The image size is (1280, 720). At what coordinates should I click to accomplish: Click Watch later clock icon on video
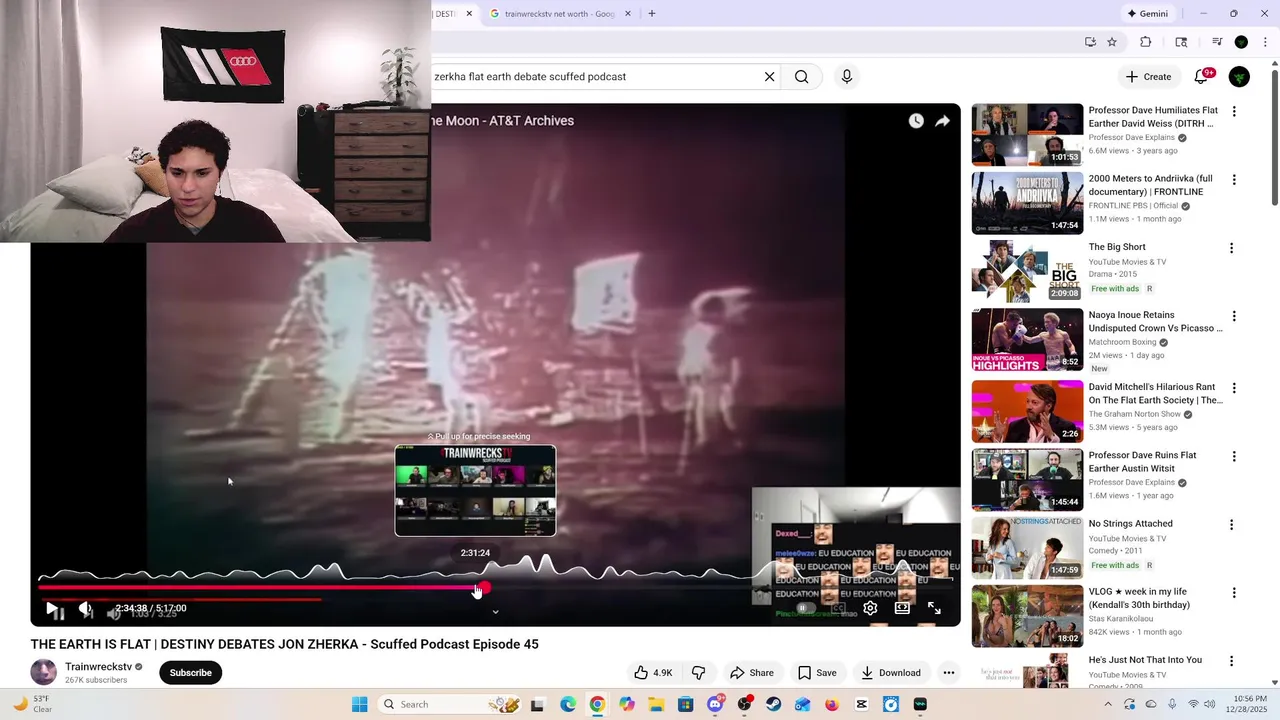coord(916,121)
